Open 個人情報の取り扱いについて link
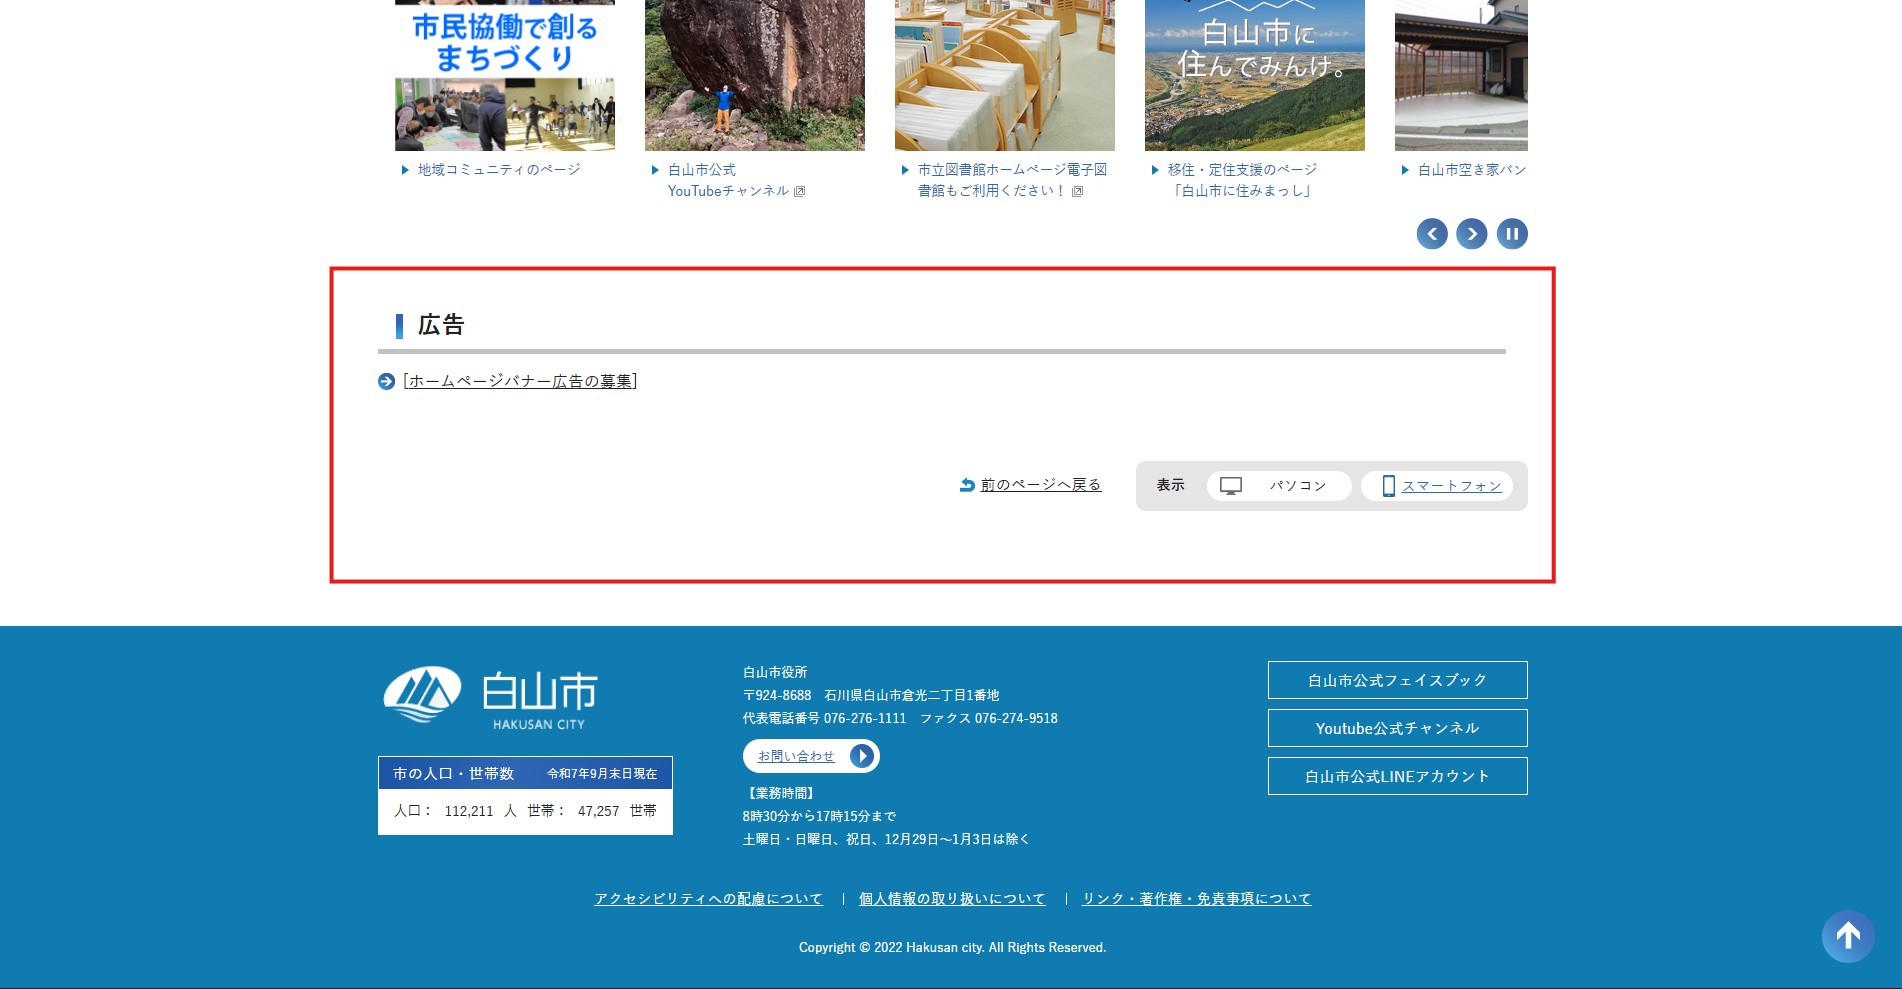The image size is (1902, 989). click(x=951, y=899)
